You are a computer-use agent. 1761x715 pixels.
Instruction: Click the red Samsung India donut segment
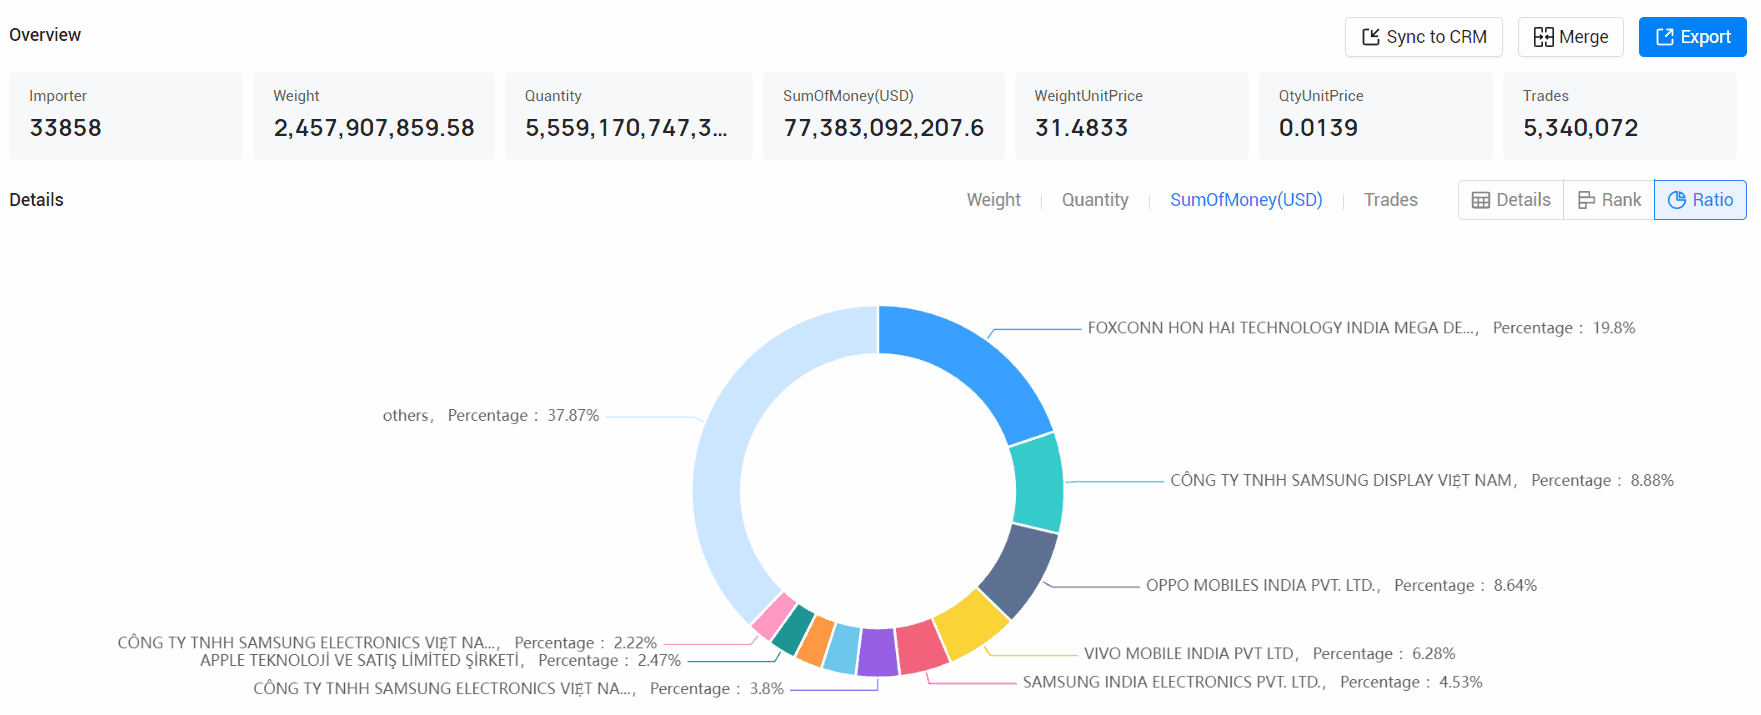coord(921,648)
